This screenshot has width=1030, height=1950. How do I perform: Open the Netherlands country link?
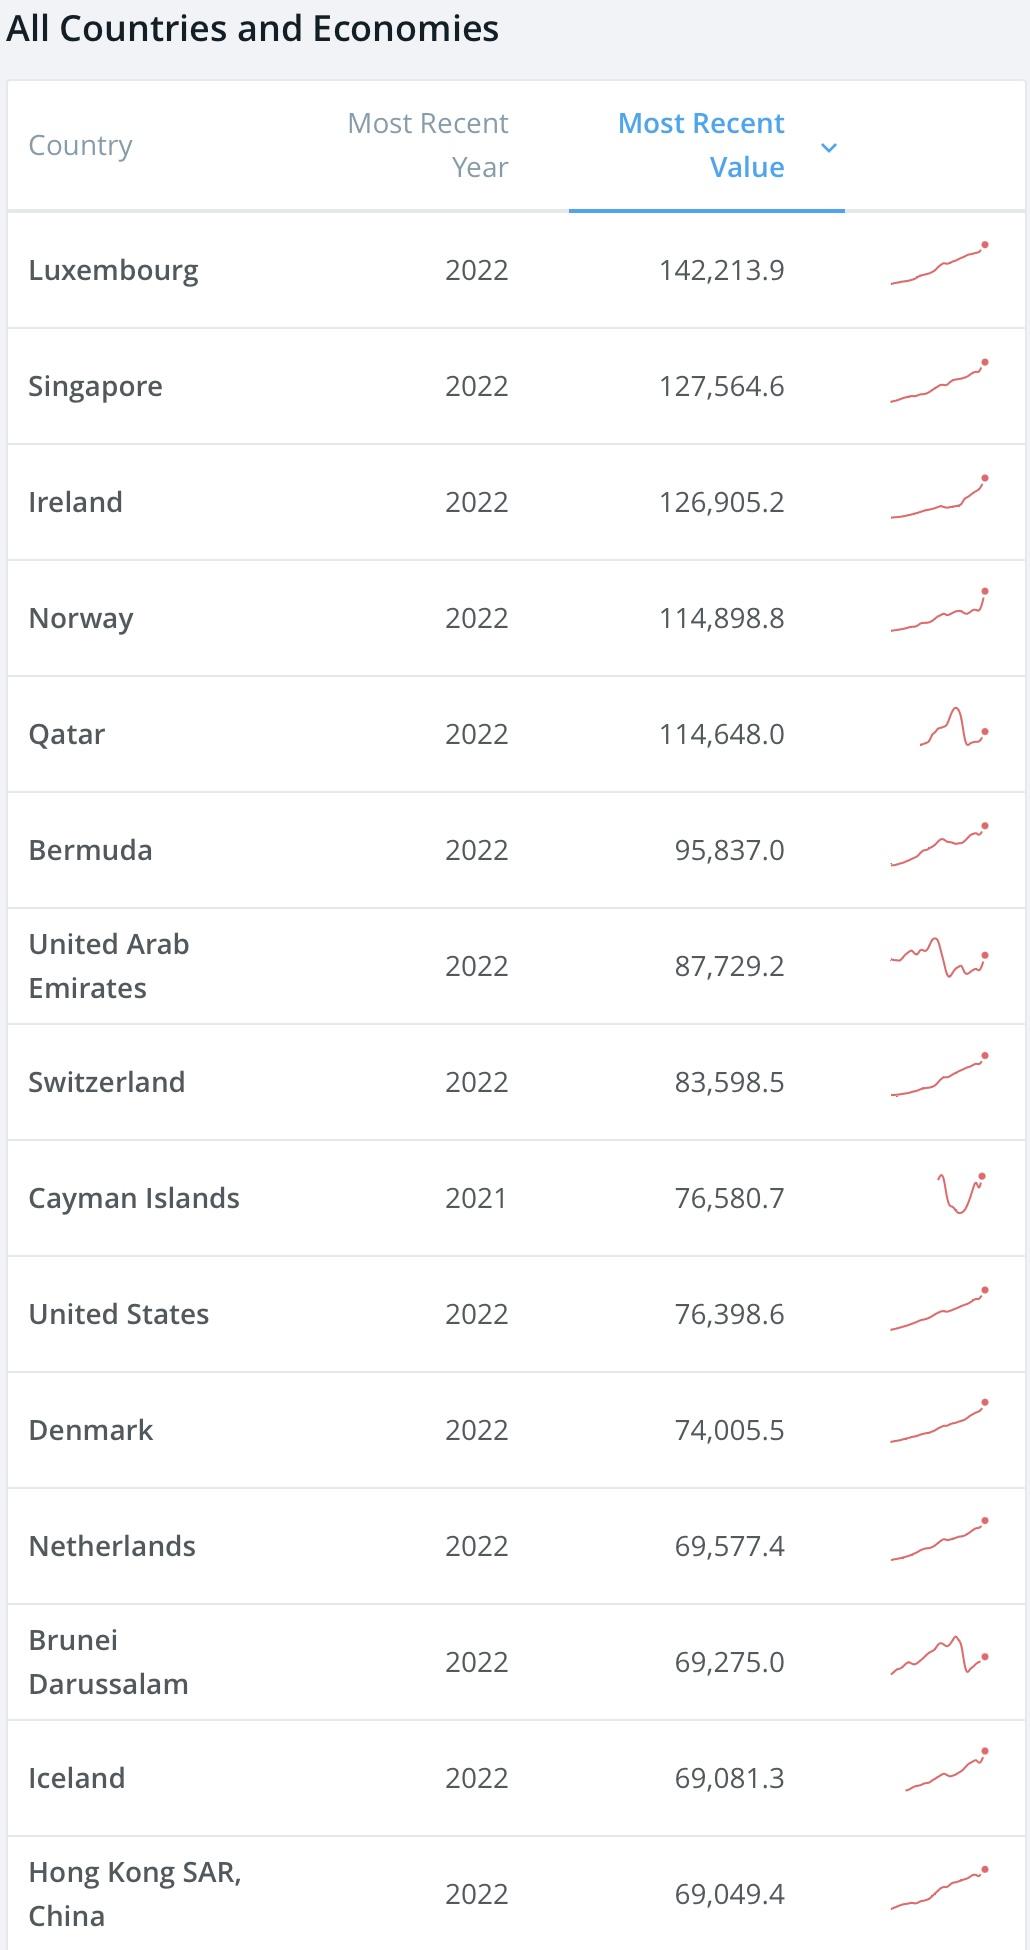click(x=112, y=1546)
